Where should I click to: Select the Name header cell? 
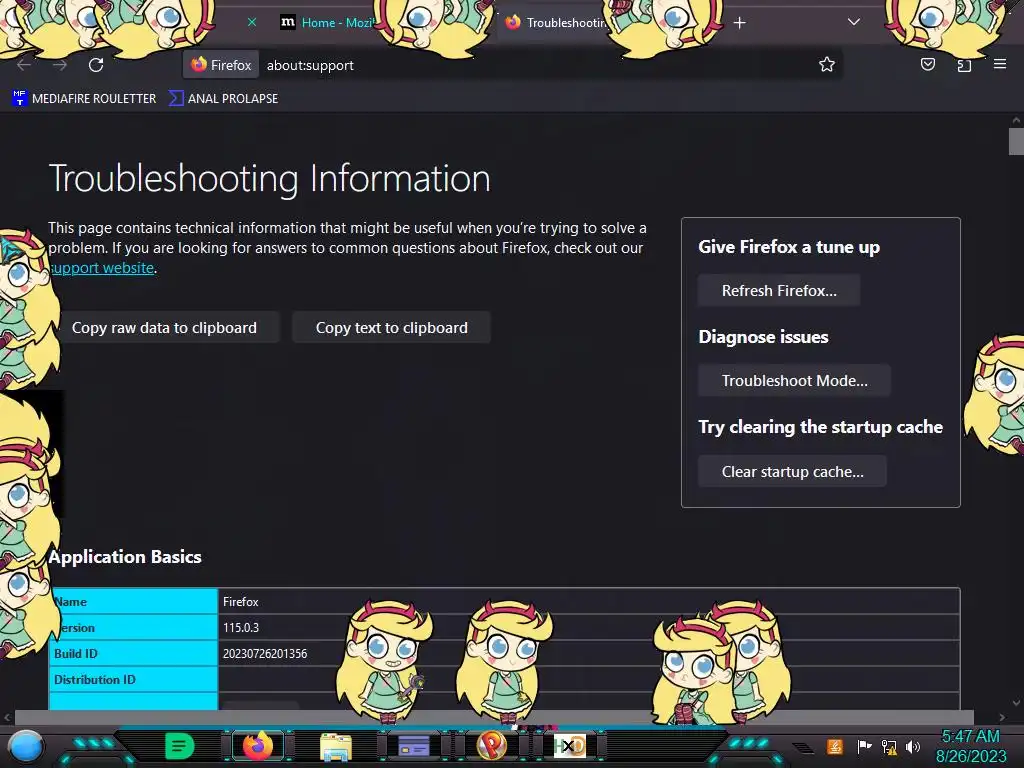[133, 601]
